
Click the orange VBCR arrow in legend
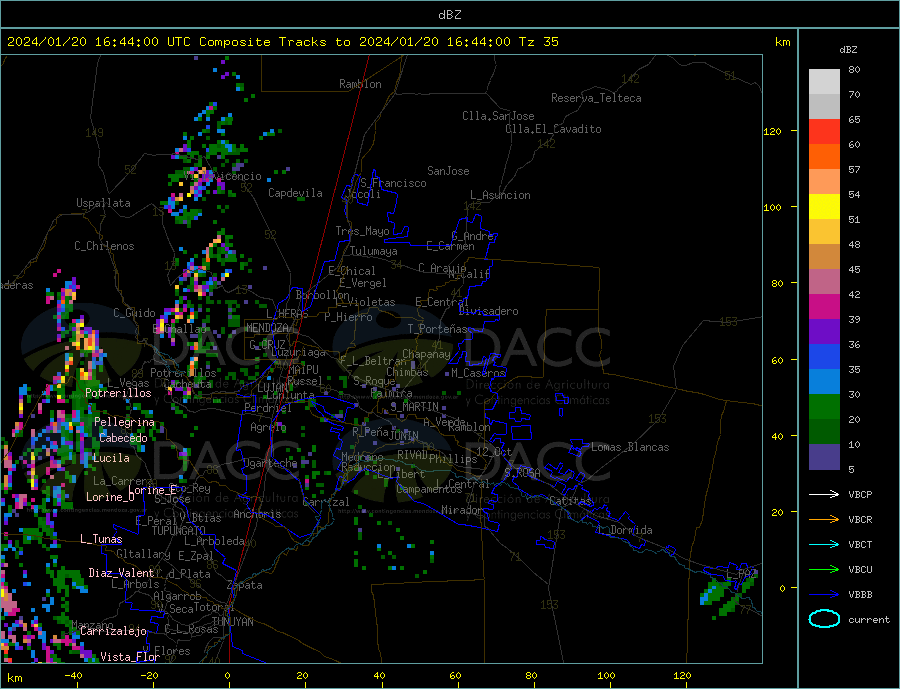coord(824,520)
